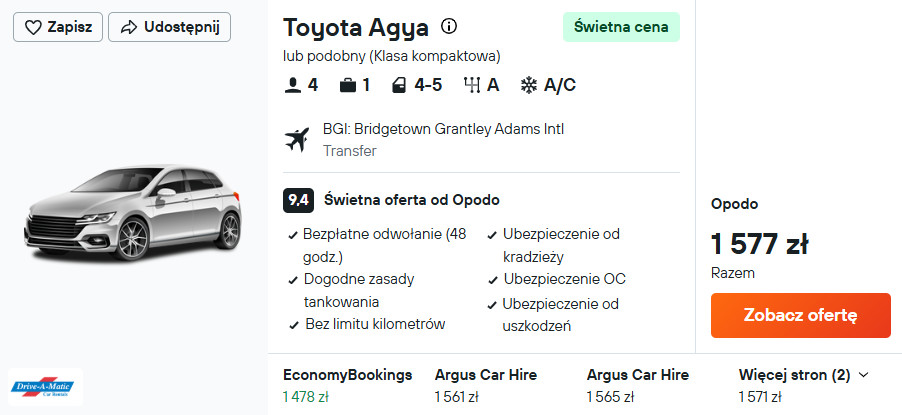Click the info icon next to Toyota Agya
Image resolution: width=902 pixels, height=415 pixels.
[449, 26]
